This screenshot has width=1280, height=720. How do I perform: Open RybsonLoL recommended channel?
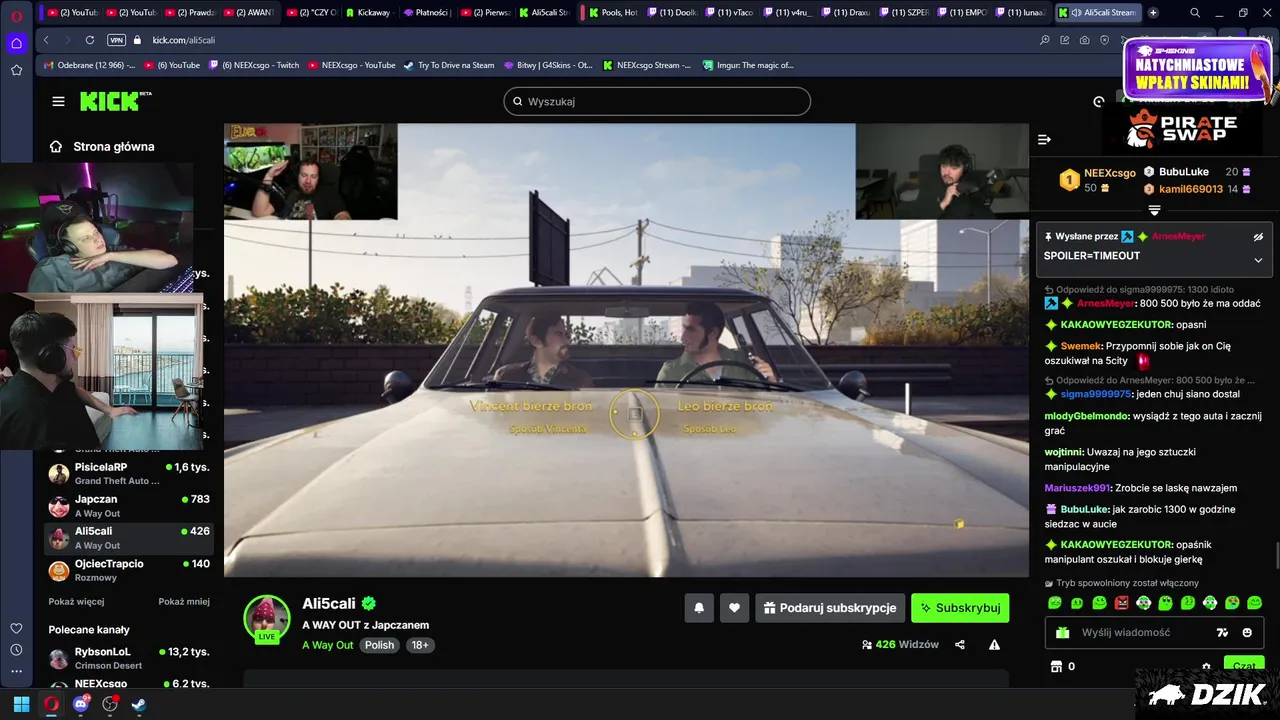[x=128, y=657]
